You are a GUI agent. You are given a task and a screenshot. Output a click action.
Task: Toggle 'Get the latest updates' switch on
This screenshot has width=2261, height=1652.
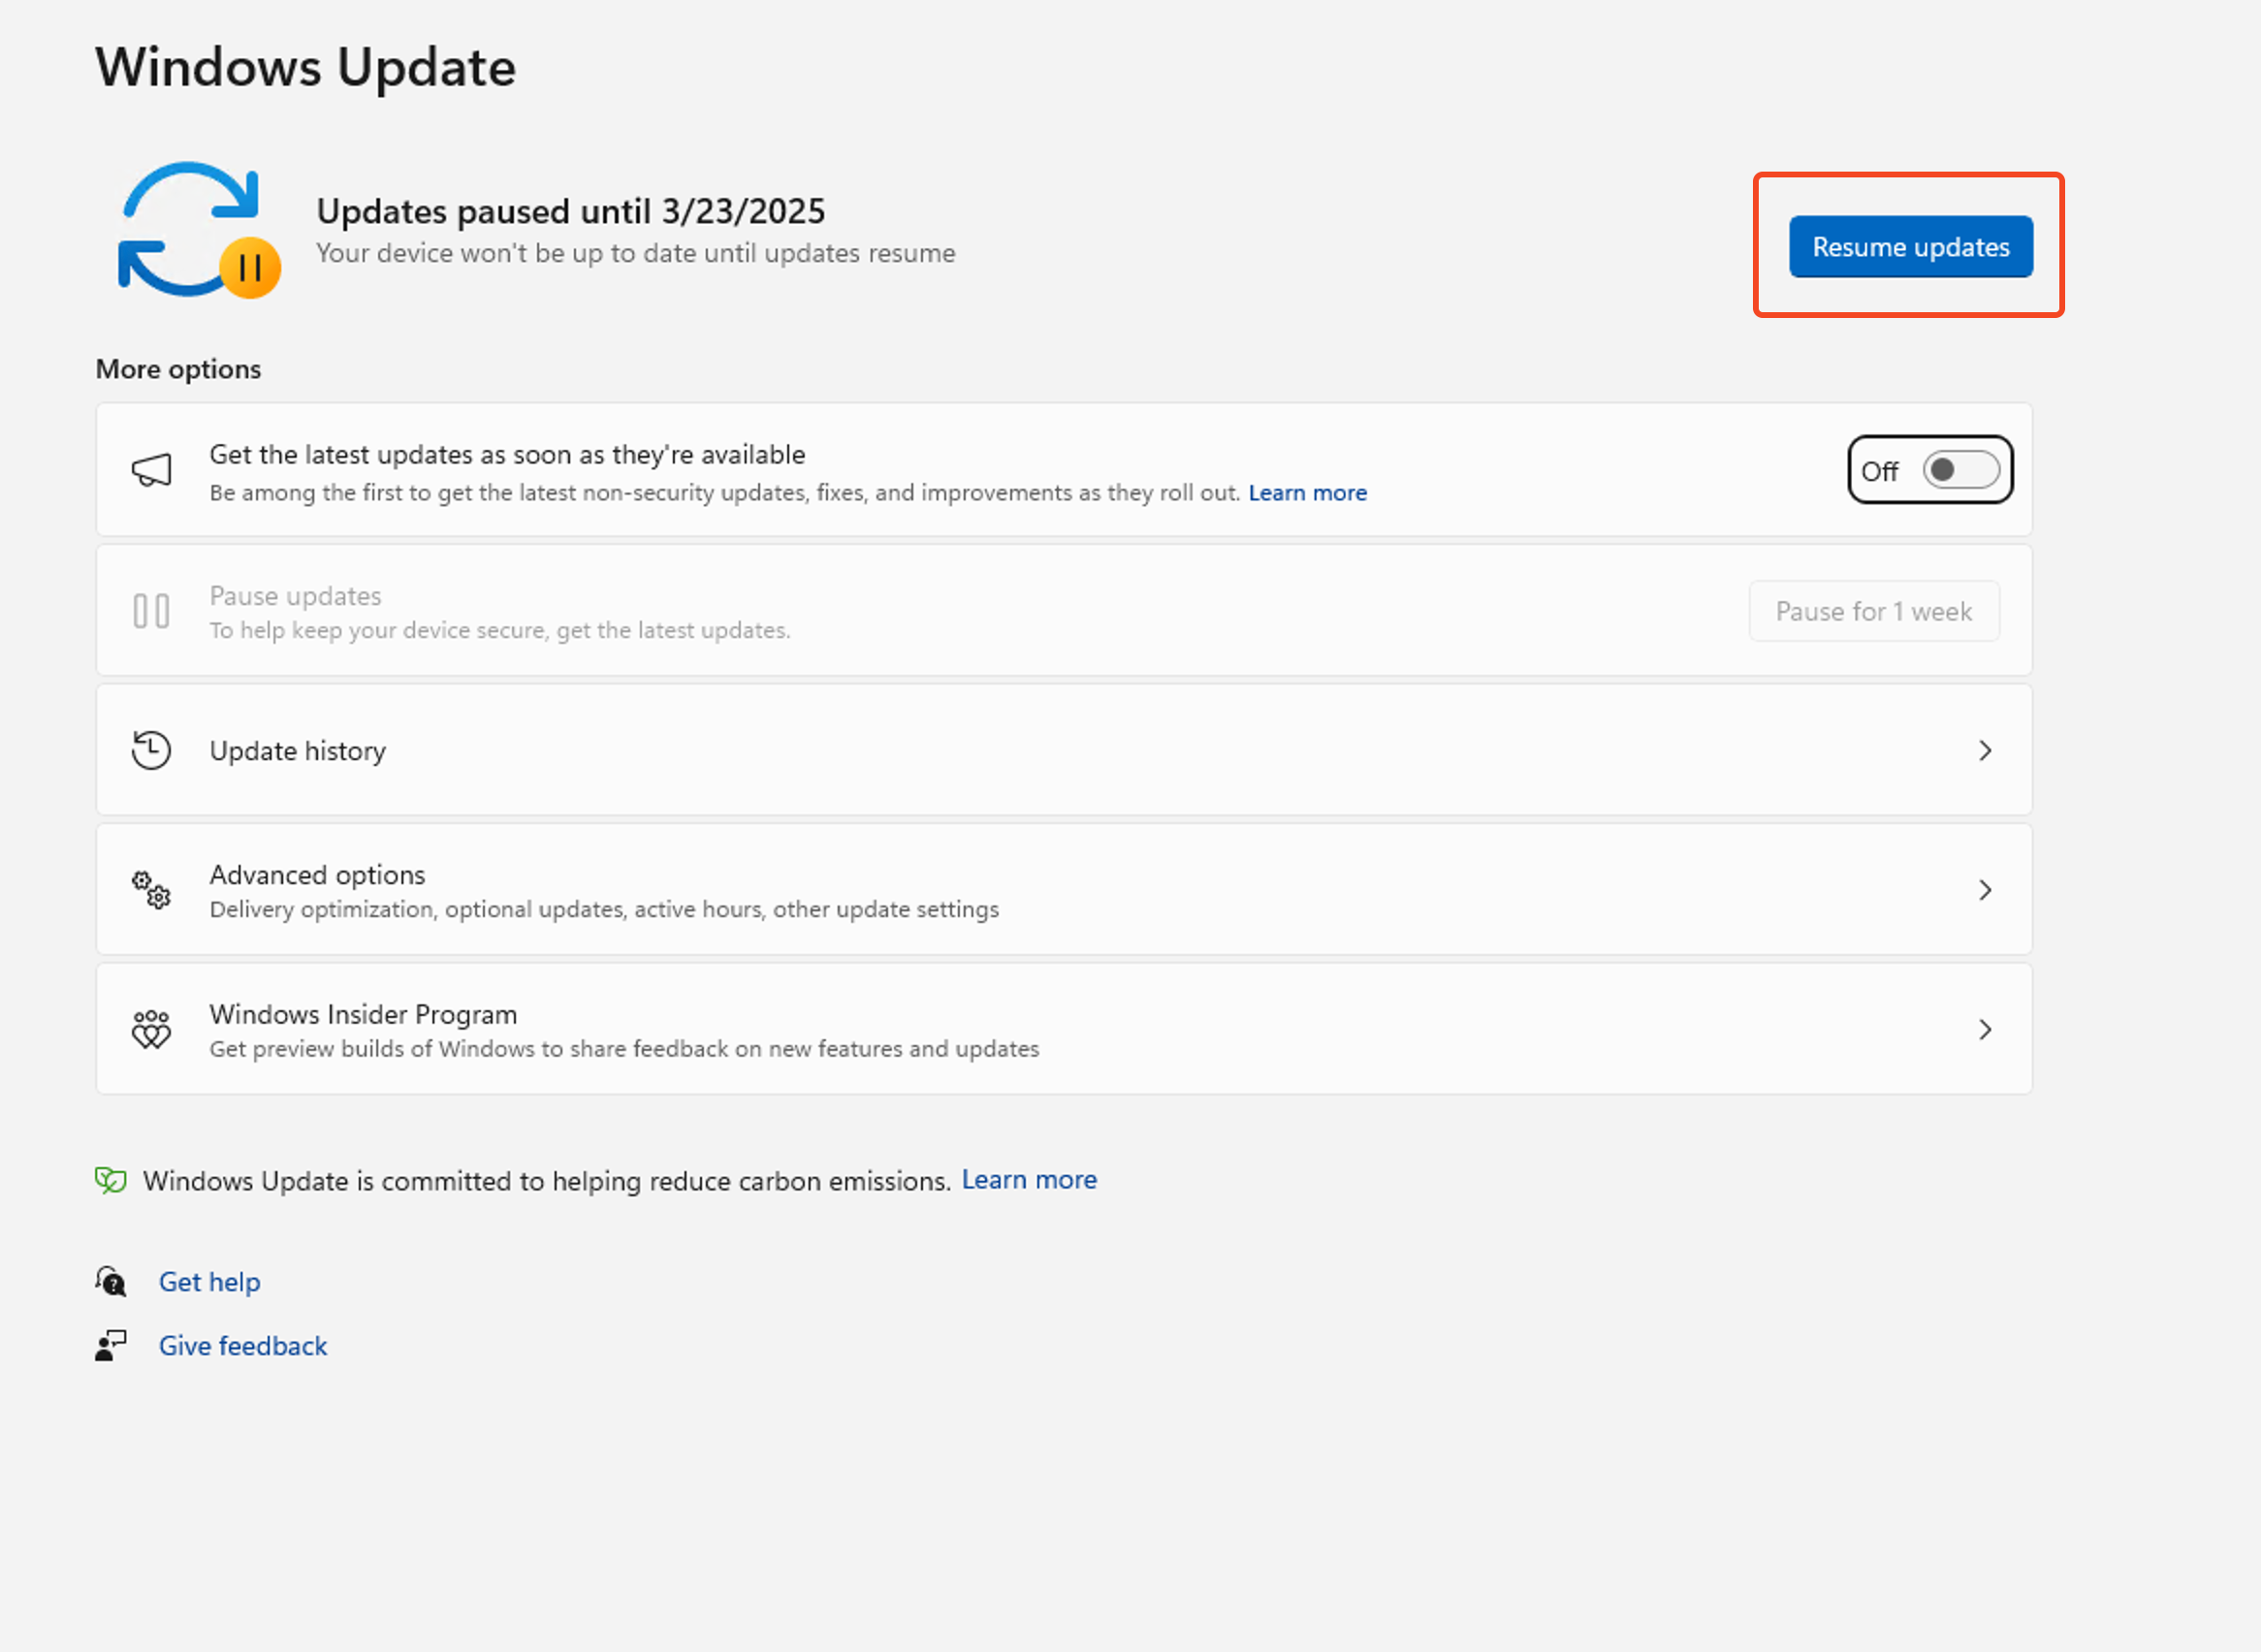click(x=1960, y=470)
